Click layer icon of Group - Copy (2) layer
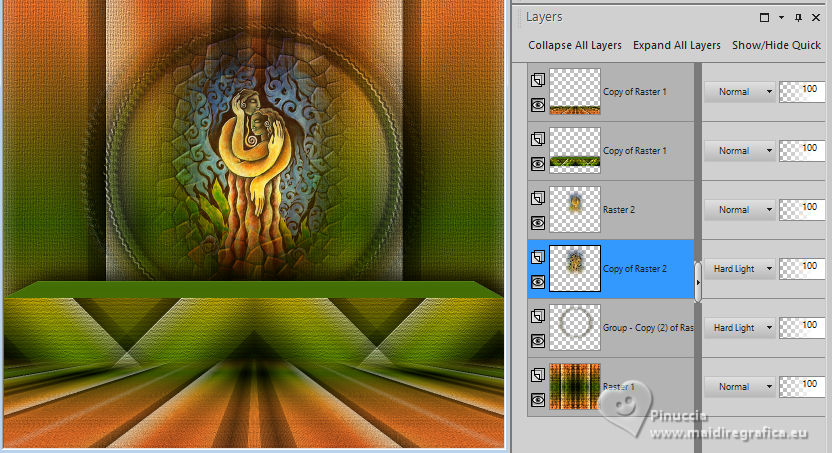Image resolution: width=832 pixels, height=453 pixels. click(538, 316)
